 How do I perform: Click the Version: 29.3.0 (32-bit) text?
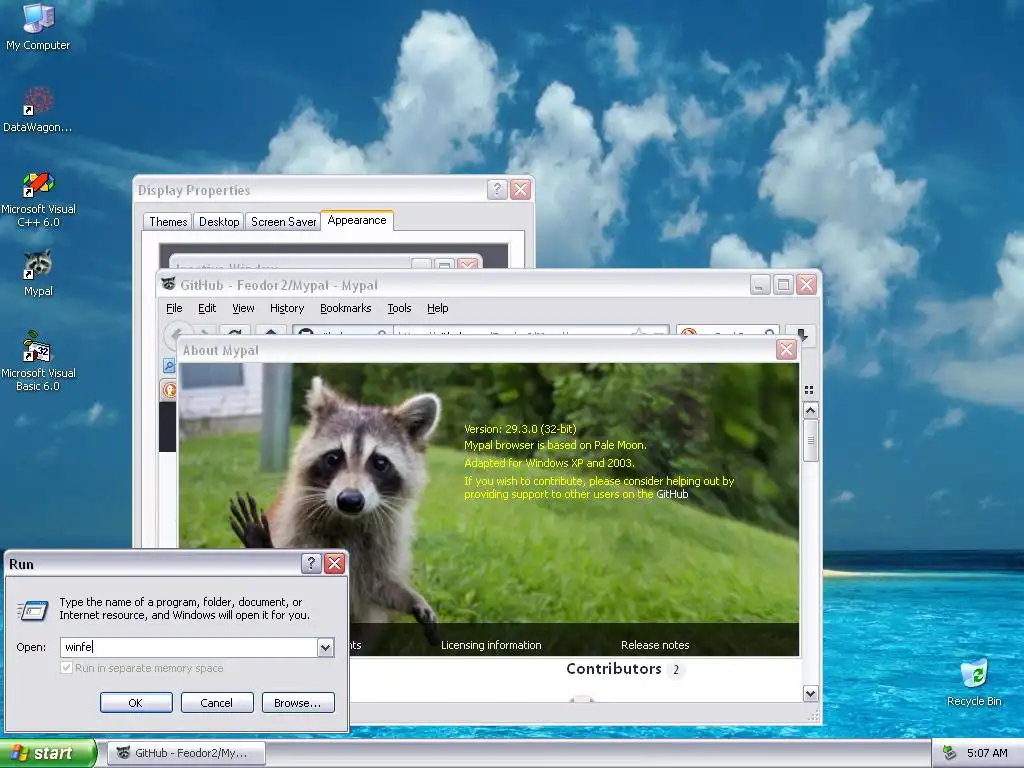(x=520, y=429)
